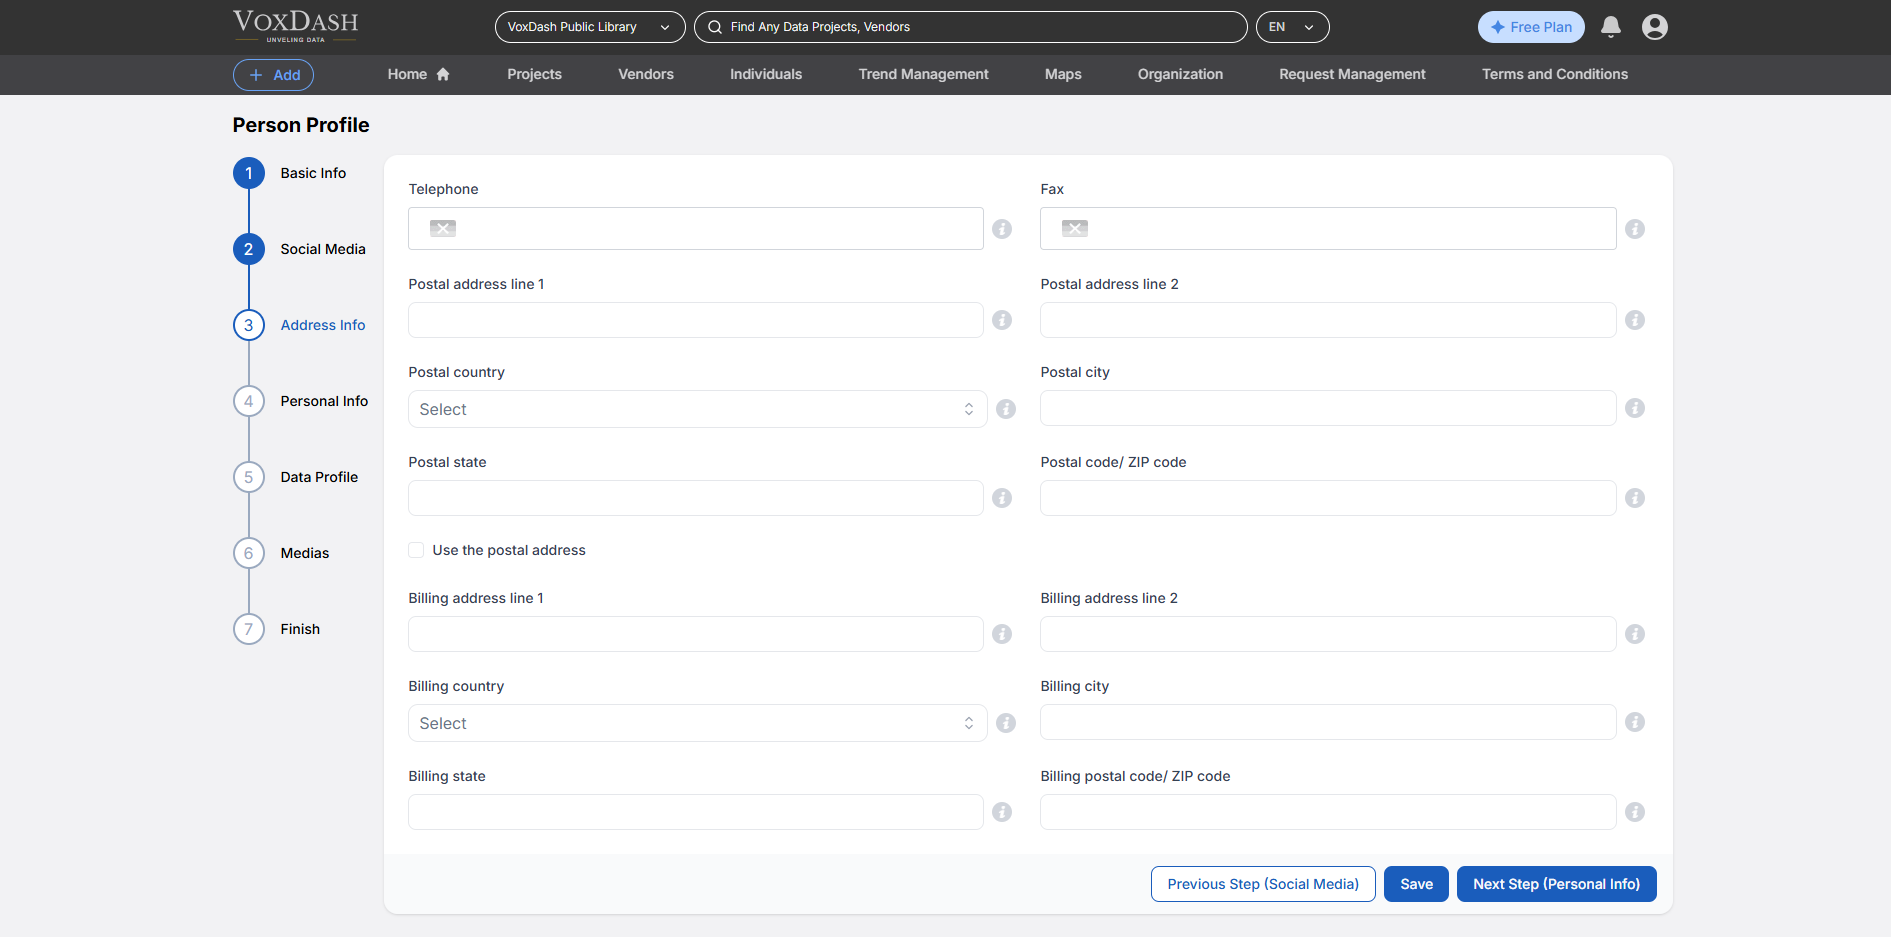Focus the Postal code/ ZIP code field
Image resolution: width=1891 pixels, height=937 pixels.
1328,498
